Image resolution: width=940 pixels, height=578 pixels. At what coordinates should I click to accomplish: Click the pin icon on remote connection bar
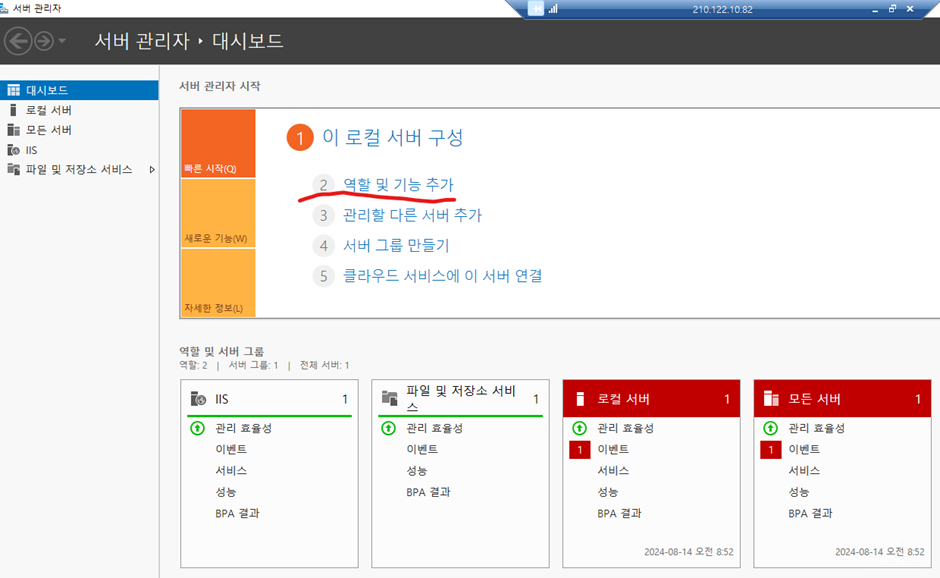pos(536,8)
